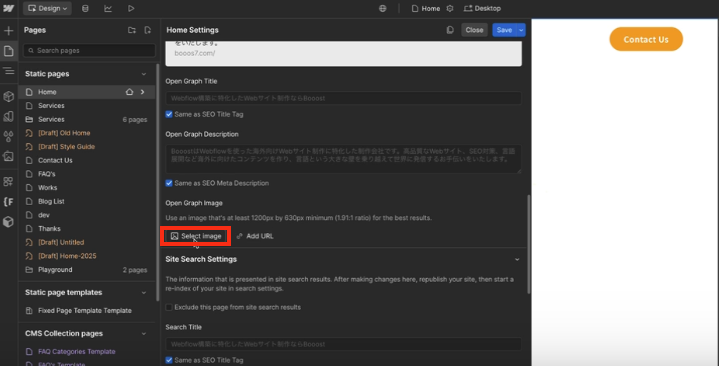Open the Variables icon in sidebar
Viewport: 719px width, 366px height.
point(8,116)
